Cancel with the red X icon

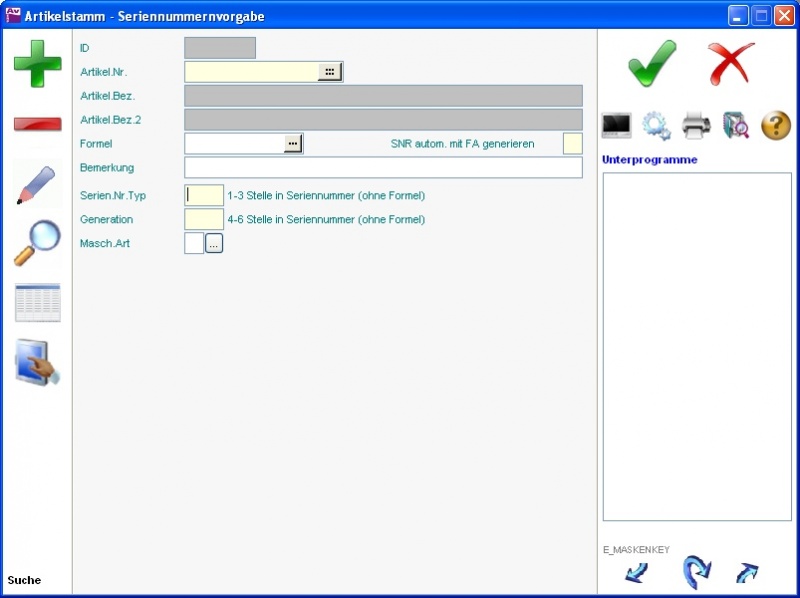731,64
